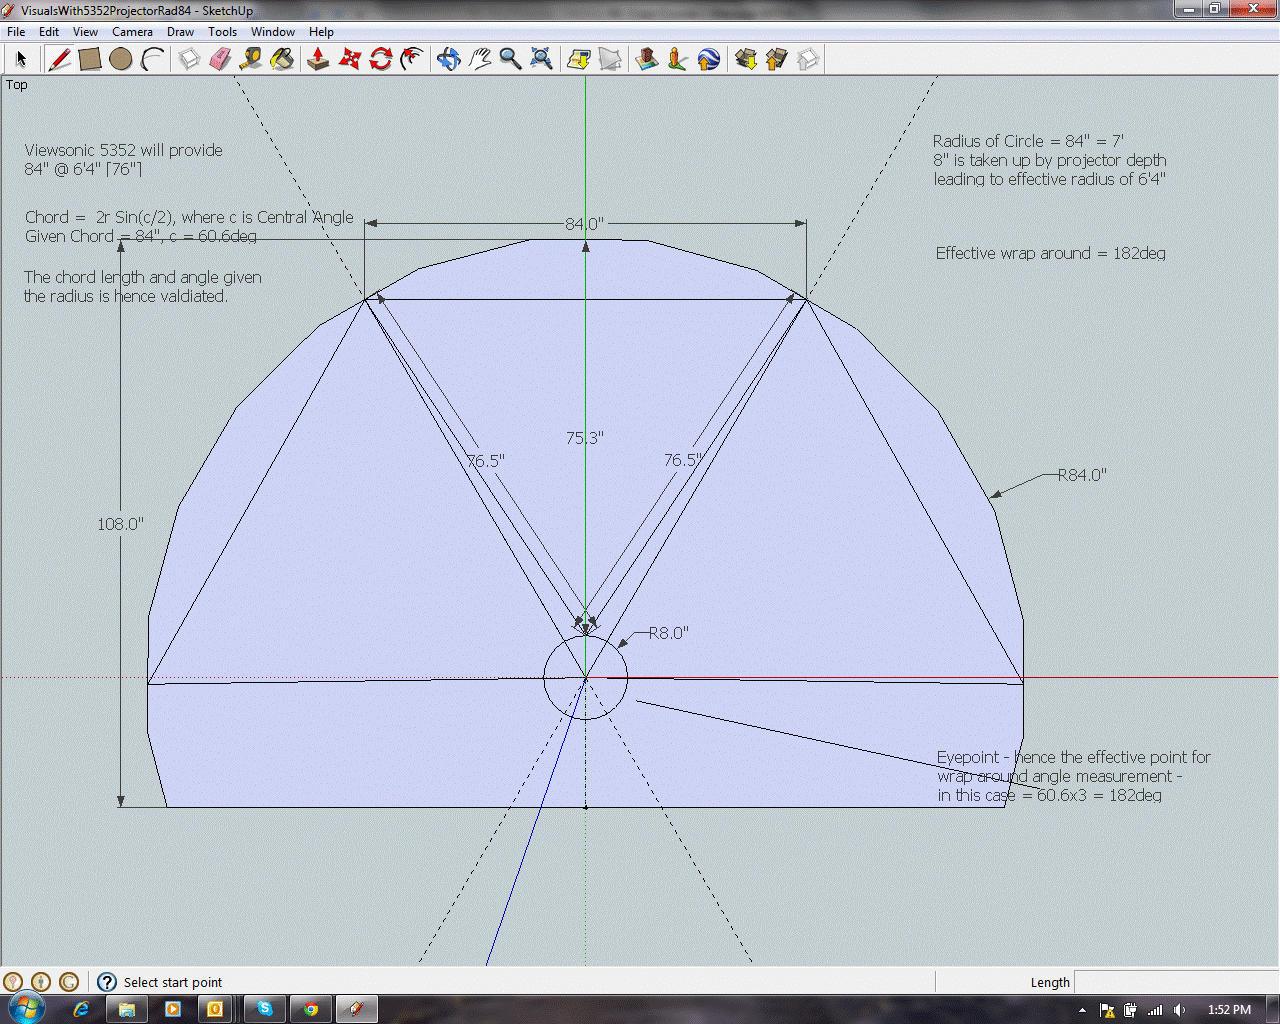The width and height of the screenshot is (1280, 1024).
Task: Open the Camera menu
Action: tap(133, 32)
